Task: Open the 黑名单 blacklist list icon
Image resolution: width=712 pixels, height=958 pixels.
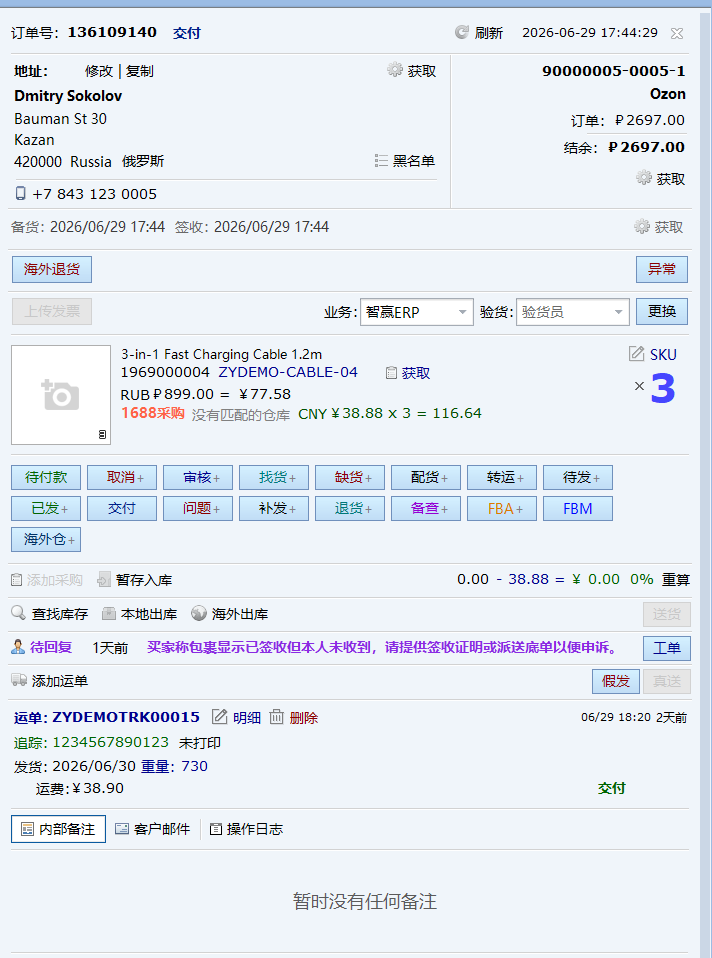Action: [381, 161]
